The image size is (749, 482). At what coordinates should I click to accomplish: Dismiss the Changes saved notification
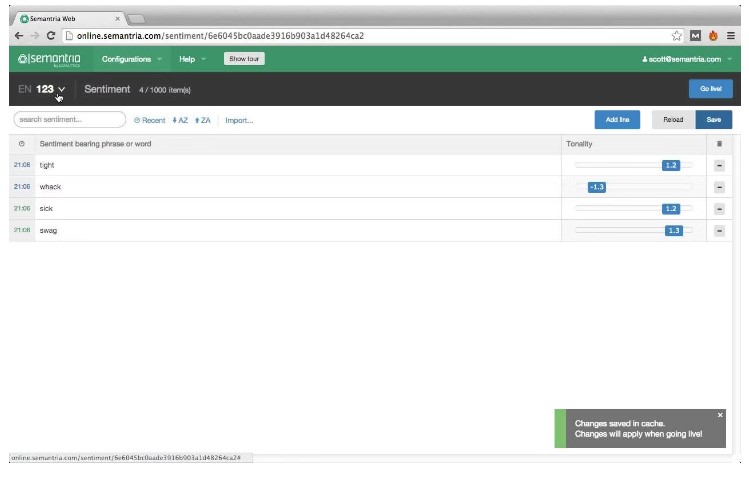[720, 415]
